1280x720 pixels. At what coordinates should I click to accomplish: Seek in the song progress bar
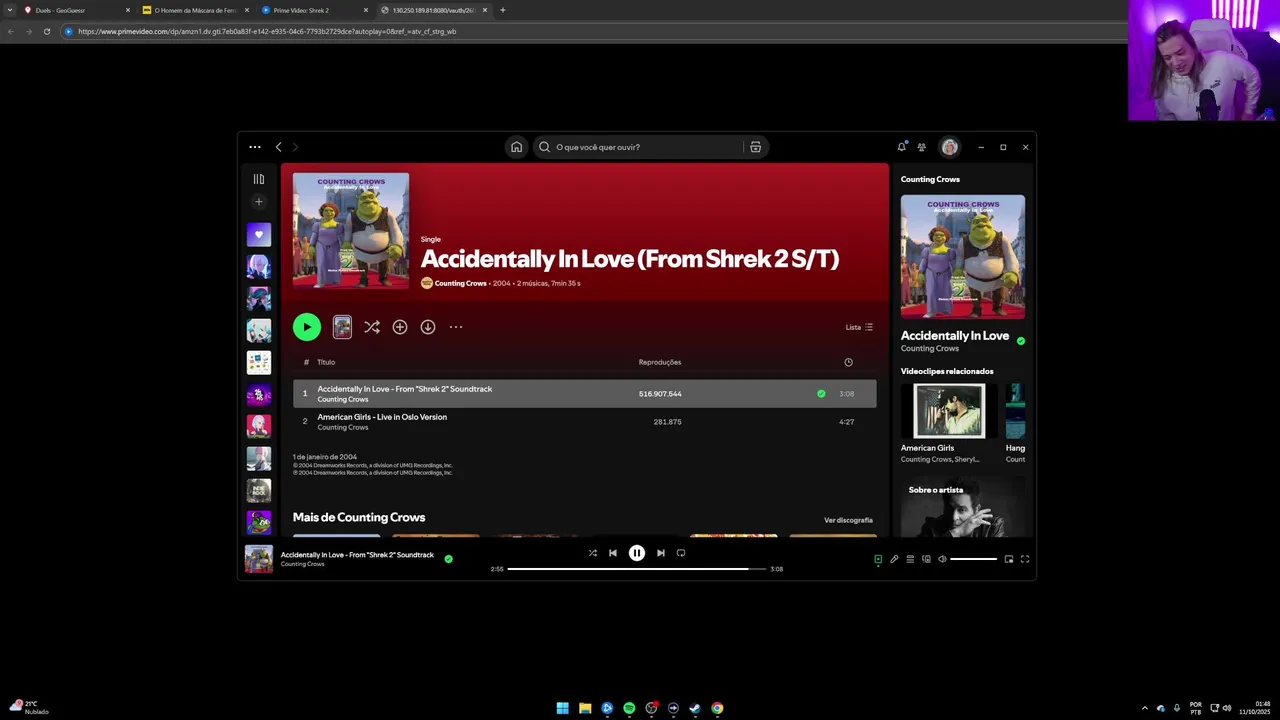pos(637,569)
